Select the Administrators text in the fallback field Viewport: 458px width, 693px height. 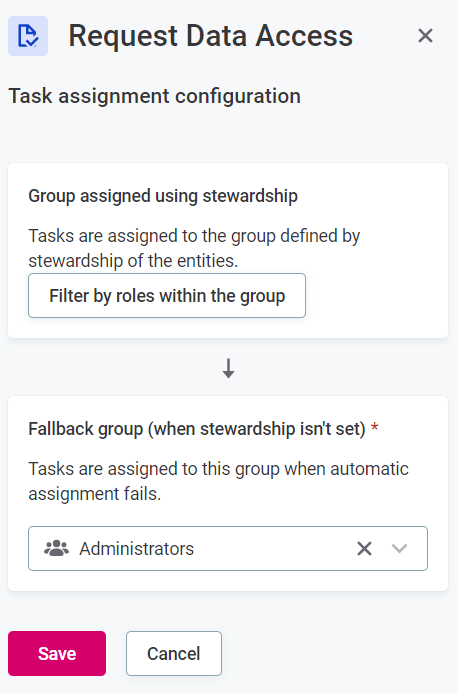coord(137,548)
